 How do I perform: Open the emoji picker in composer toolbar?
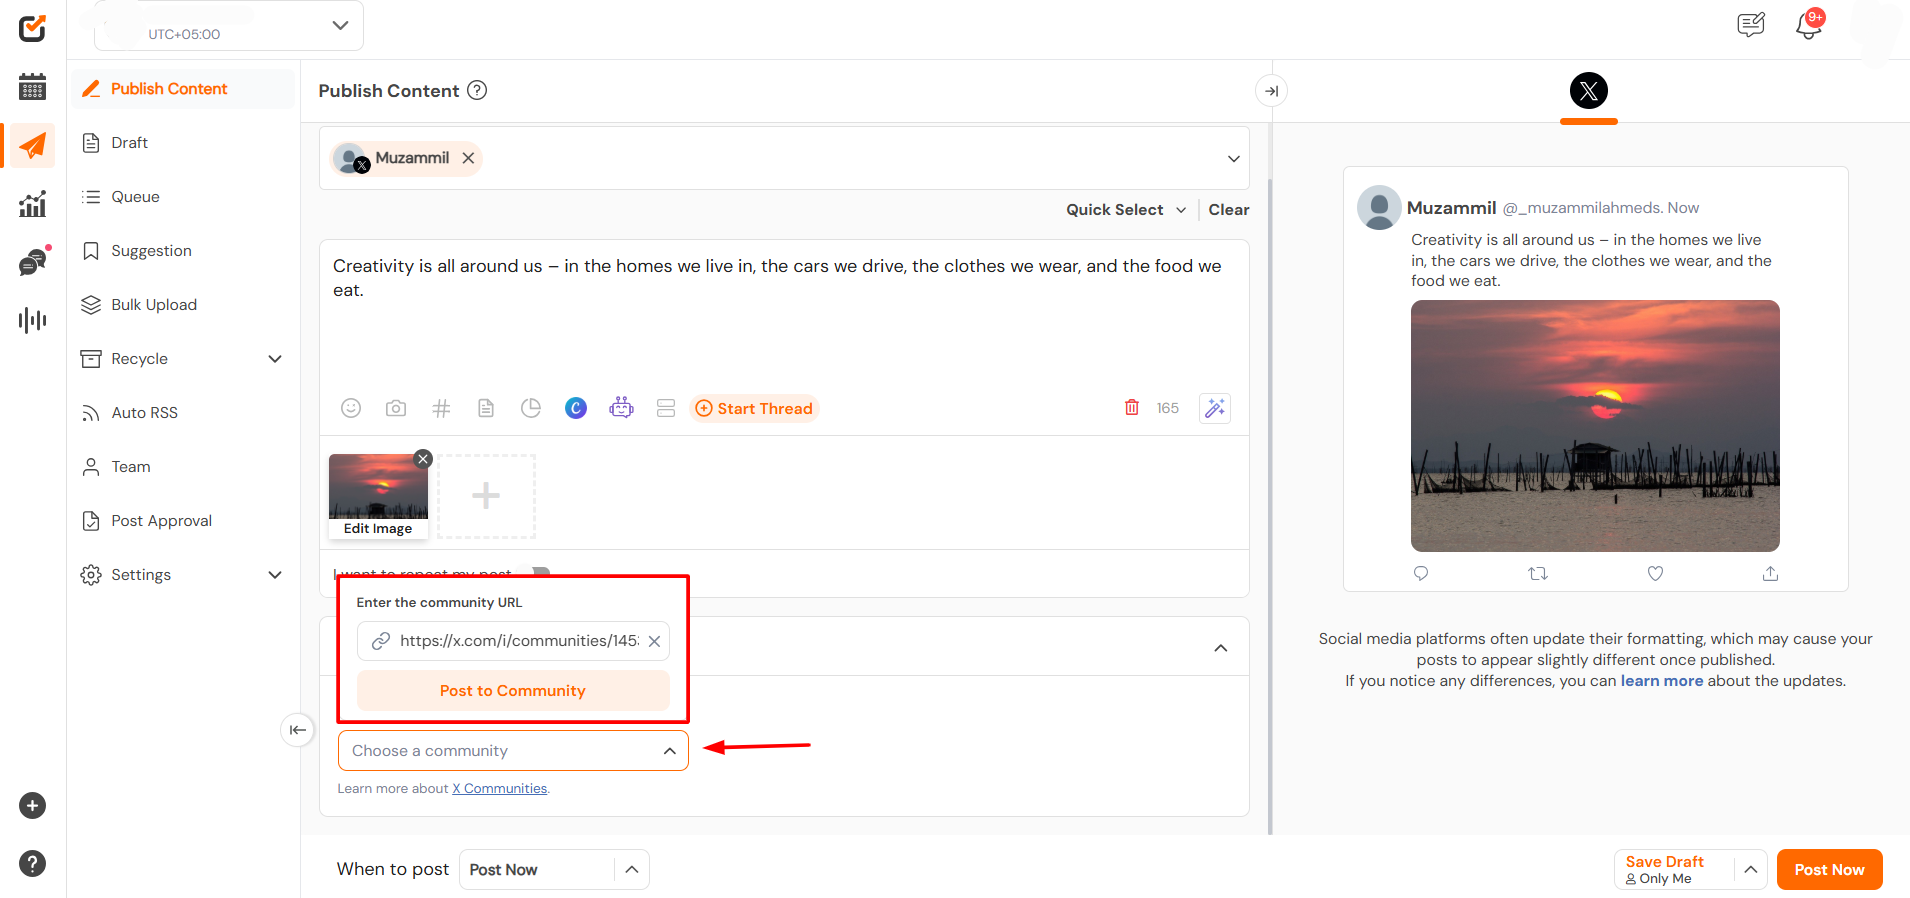[x=351, y=408]
